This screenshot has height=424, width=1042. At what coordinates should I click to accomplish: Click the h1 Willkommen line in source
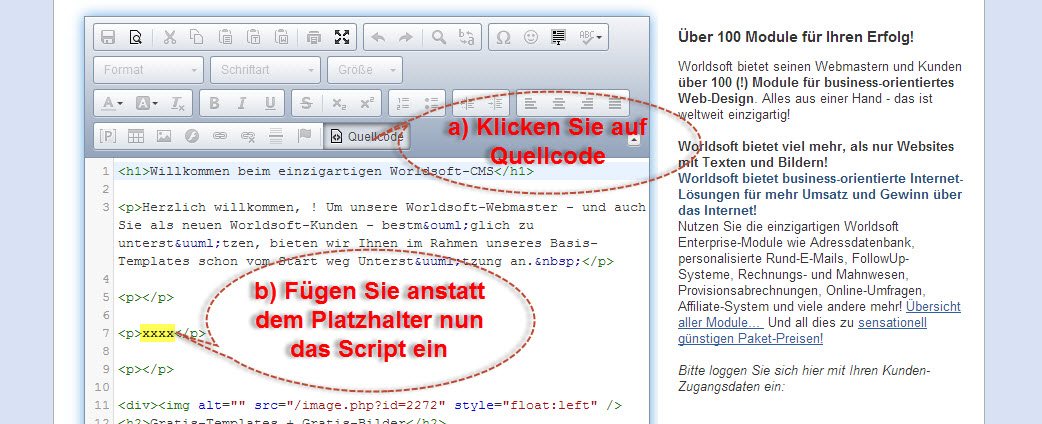(x=326, y=171)
